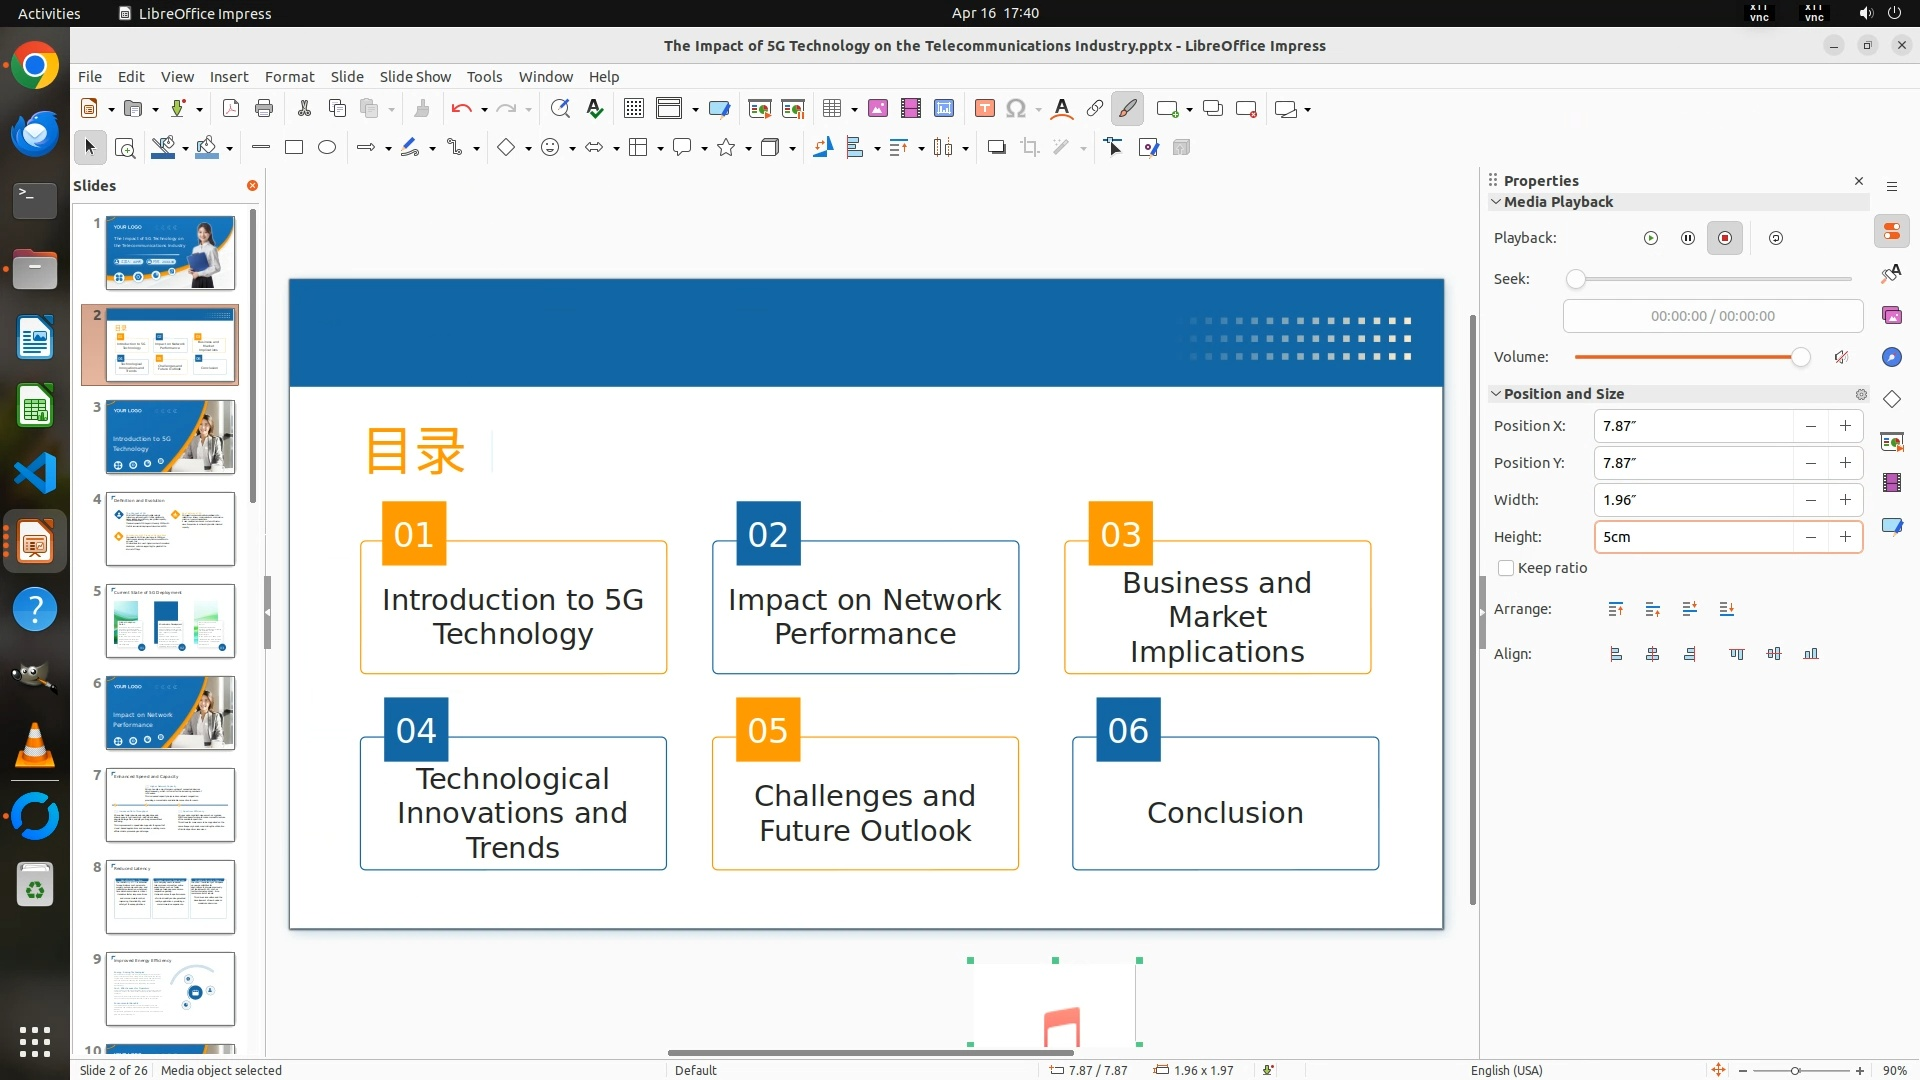This screenshot has width=1920, height=1080.
Task: Click the Print icon in toolbar
Action: [264, 108]
